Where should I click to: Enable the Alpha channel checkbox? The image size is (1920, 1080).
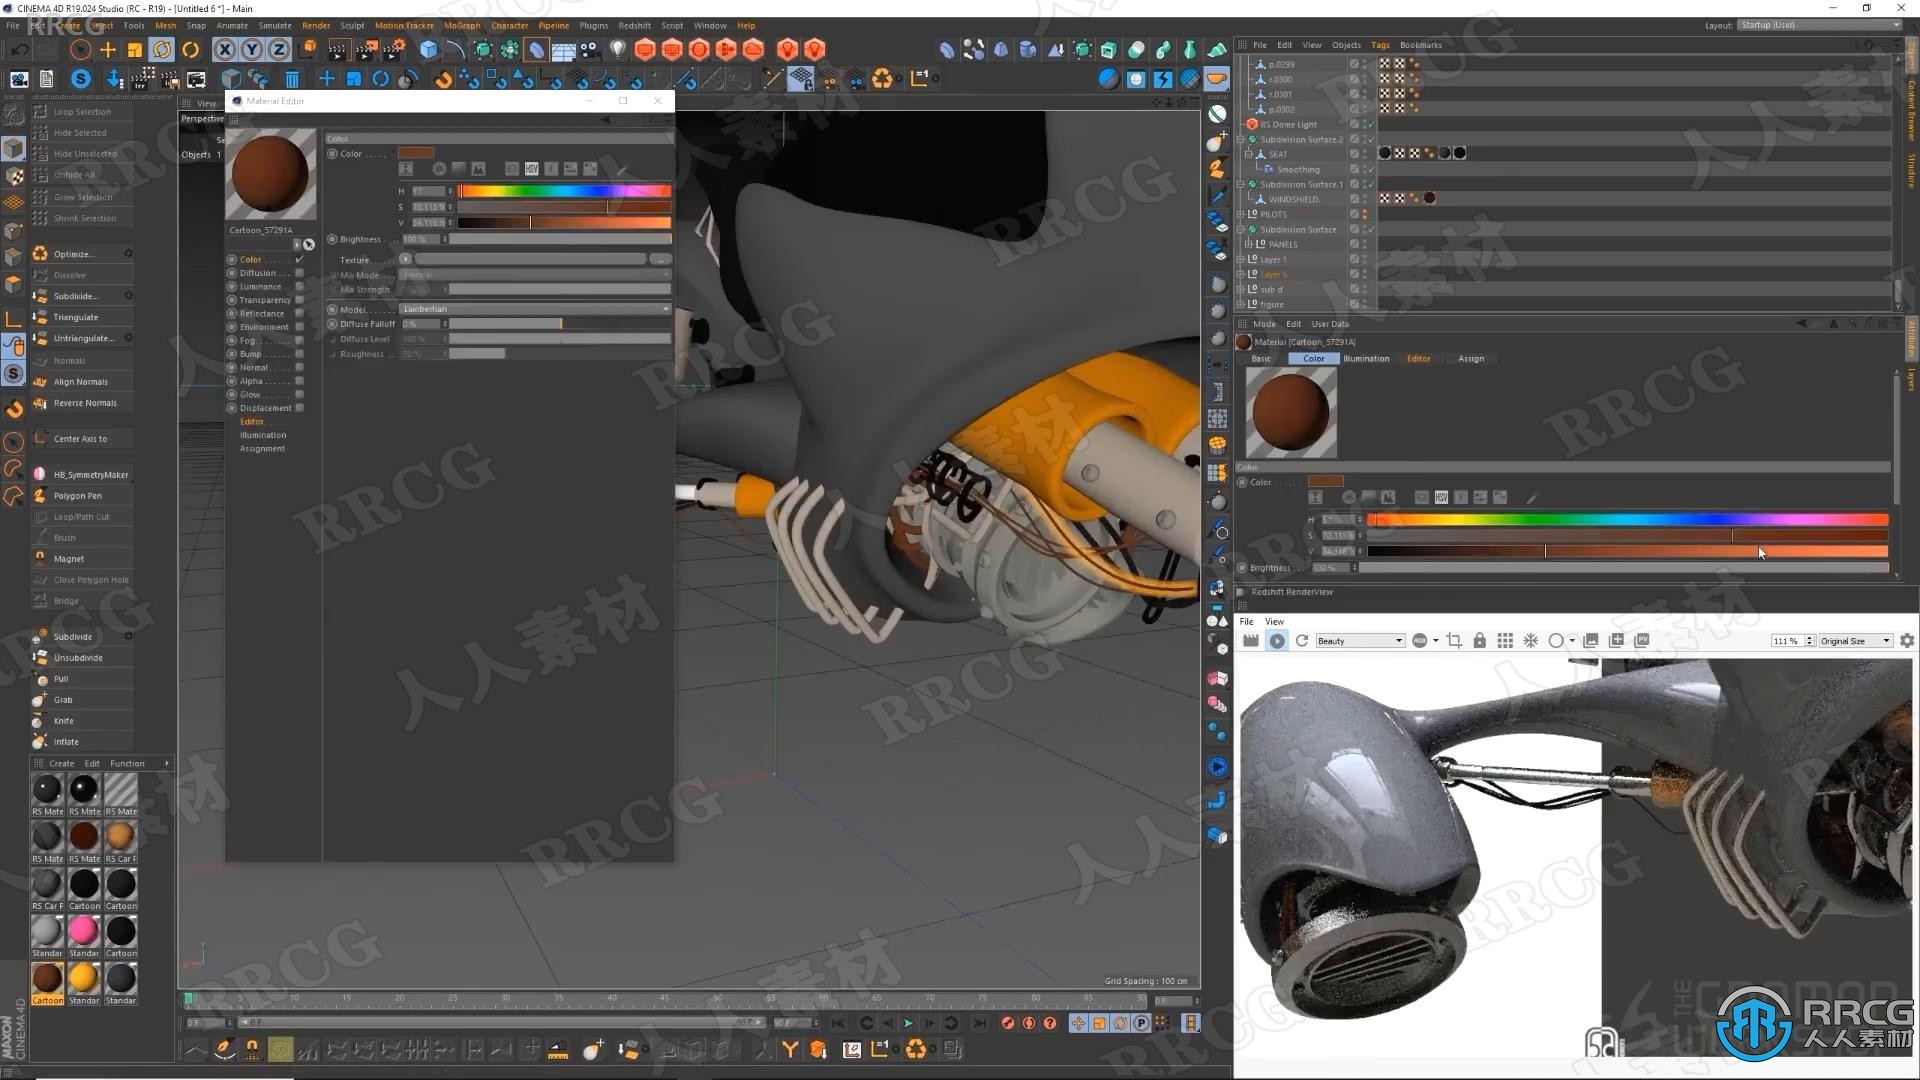point(299,381)
